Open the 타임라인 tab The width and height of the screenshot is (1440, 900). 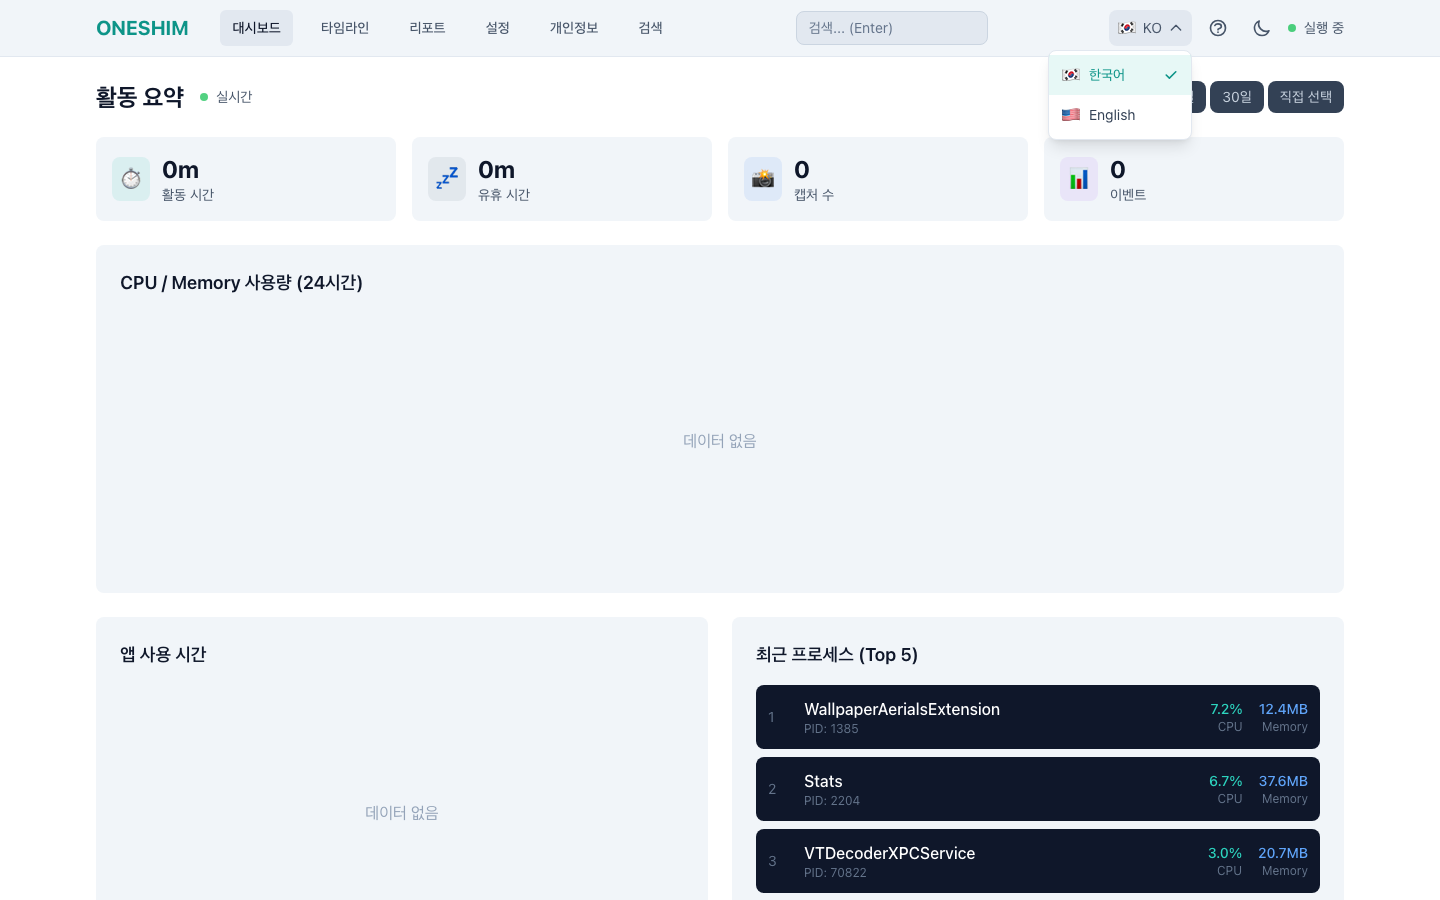pos(344,28)
